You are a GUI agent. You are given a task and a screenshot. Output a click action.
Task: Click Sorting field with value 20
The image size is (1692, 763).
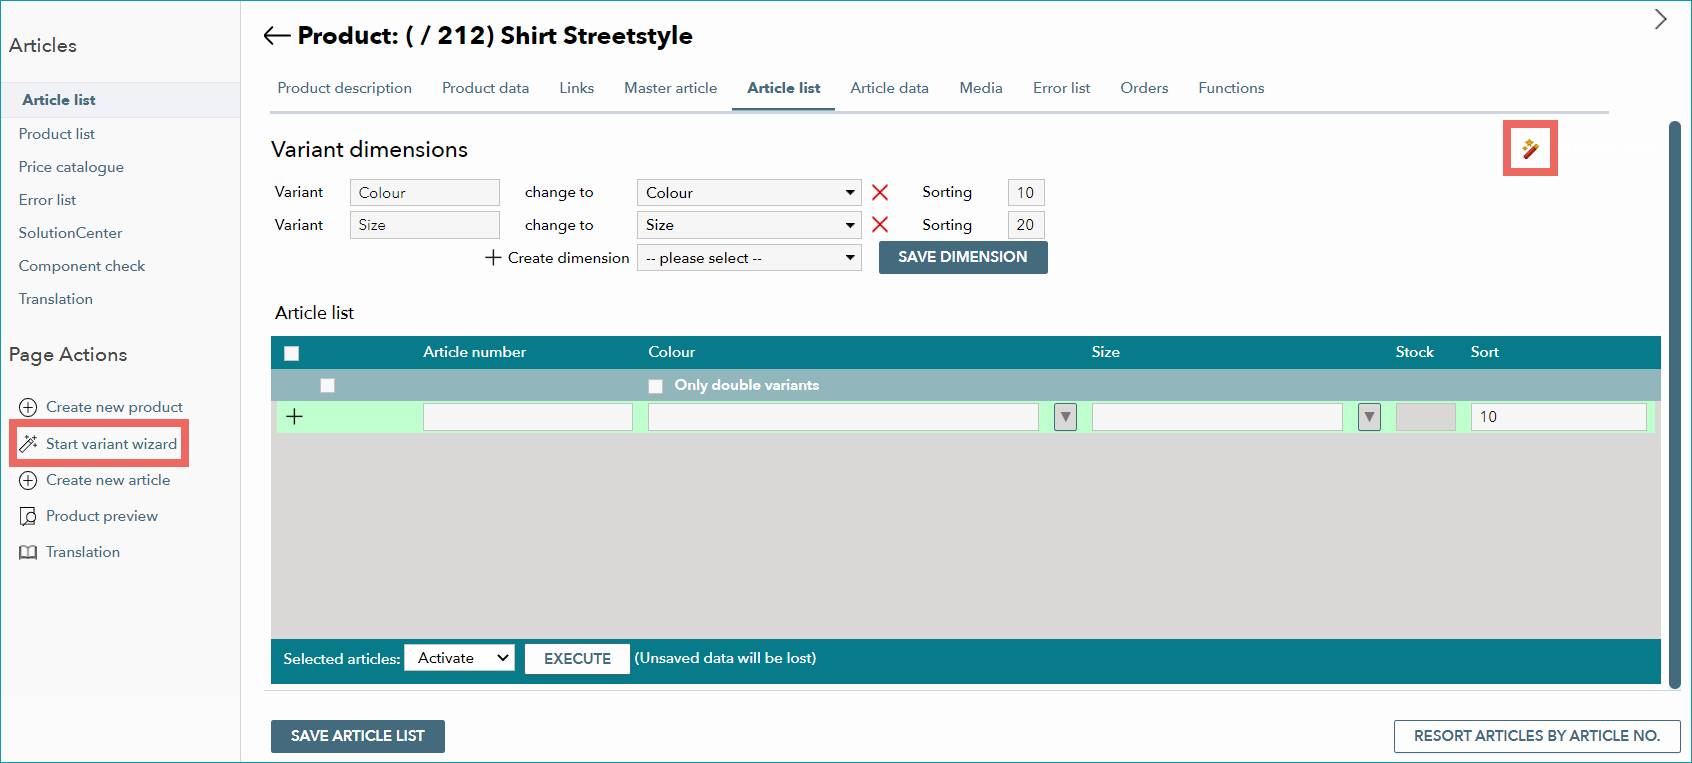1026,225
